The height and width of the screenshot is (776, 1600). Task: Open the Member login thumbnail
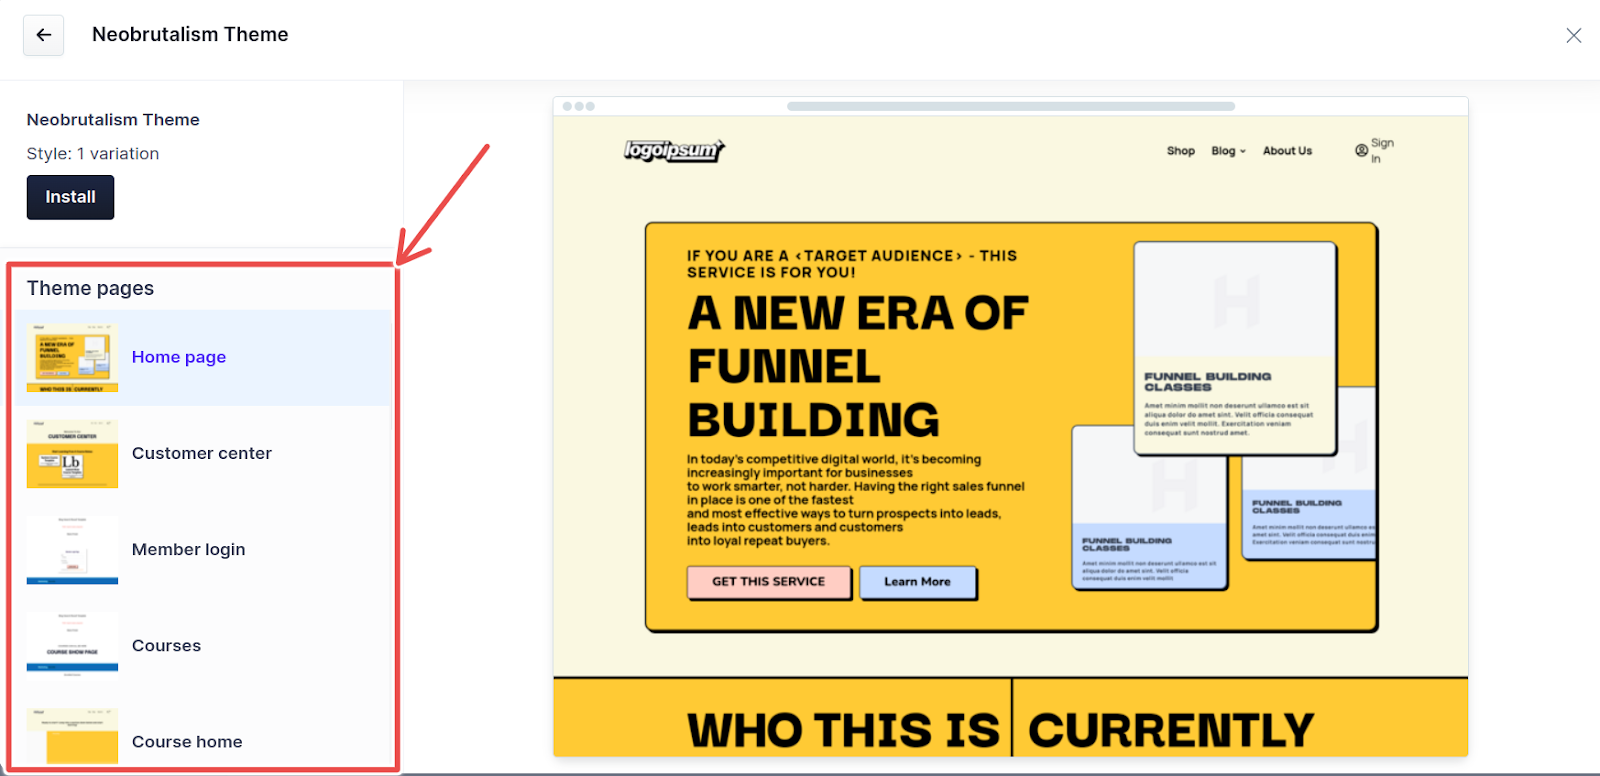[x=72, y=550]
